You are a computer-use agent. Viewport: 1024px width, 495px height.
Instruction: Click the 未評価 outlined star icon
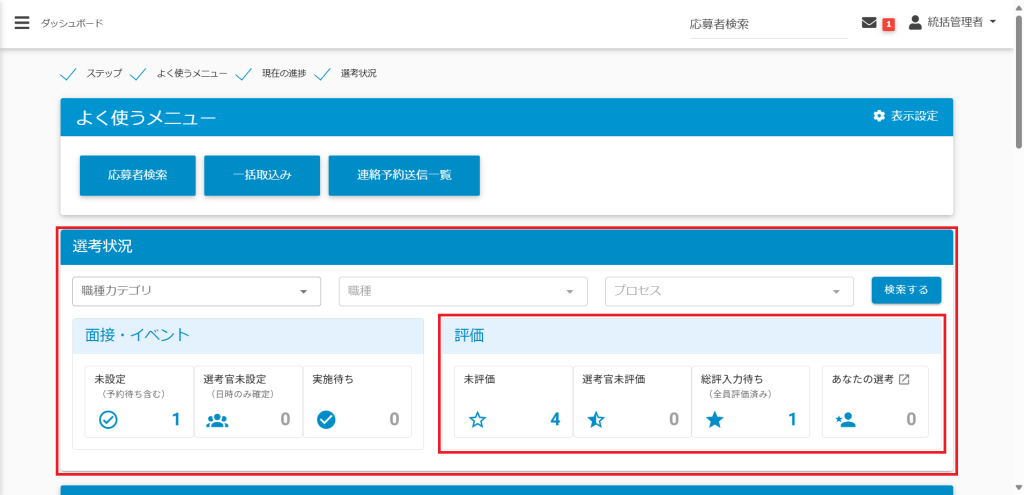click(477, 420)
